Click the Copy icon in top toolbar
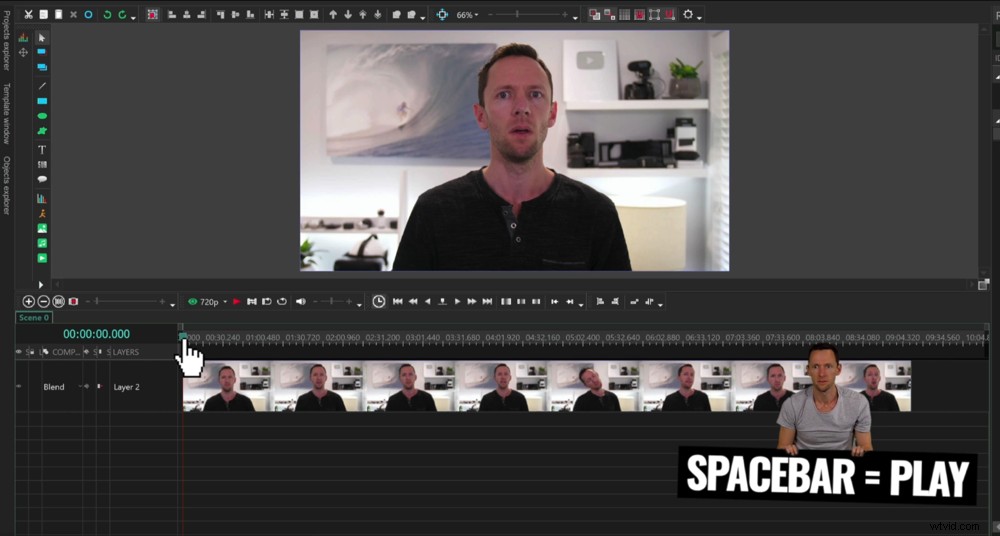The image size is (1000, 536). coord(43,14)
